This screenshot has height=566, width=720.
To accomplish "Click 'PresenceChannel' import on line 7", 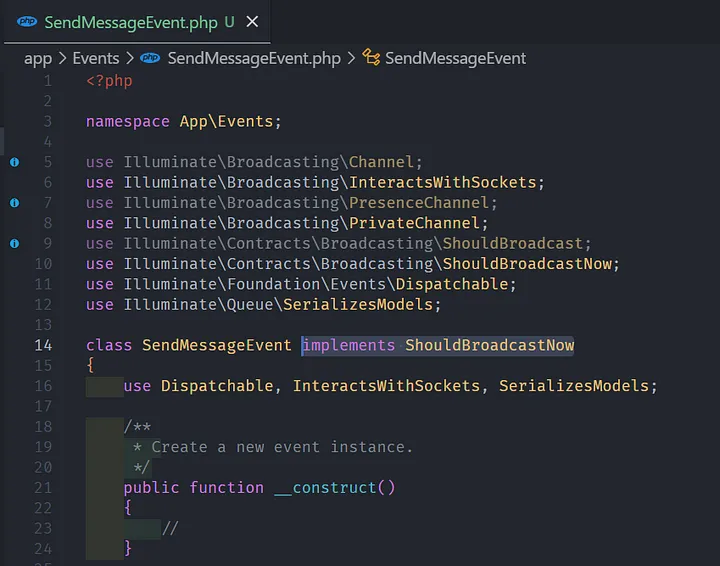I will [x=419, y=202].
